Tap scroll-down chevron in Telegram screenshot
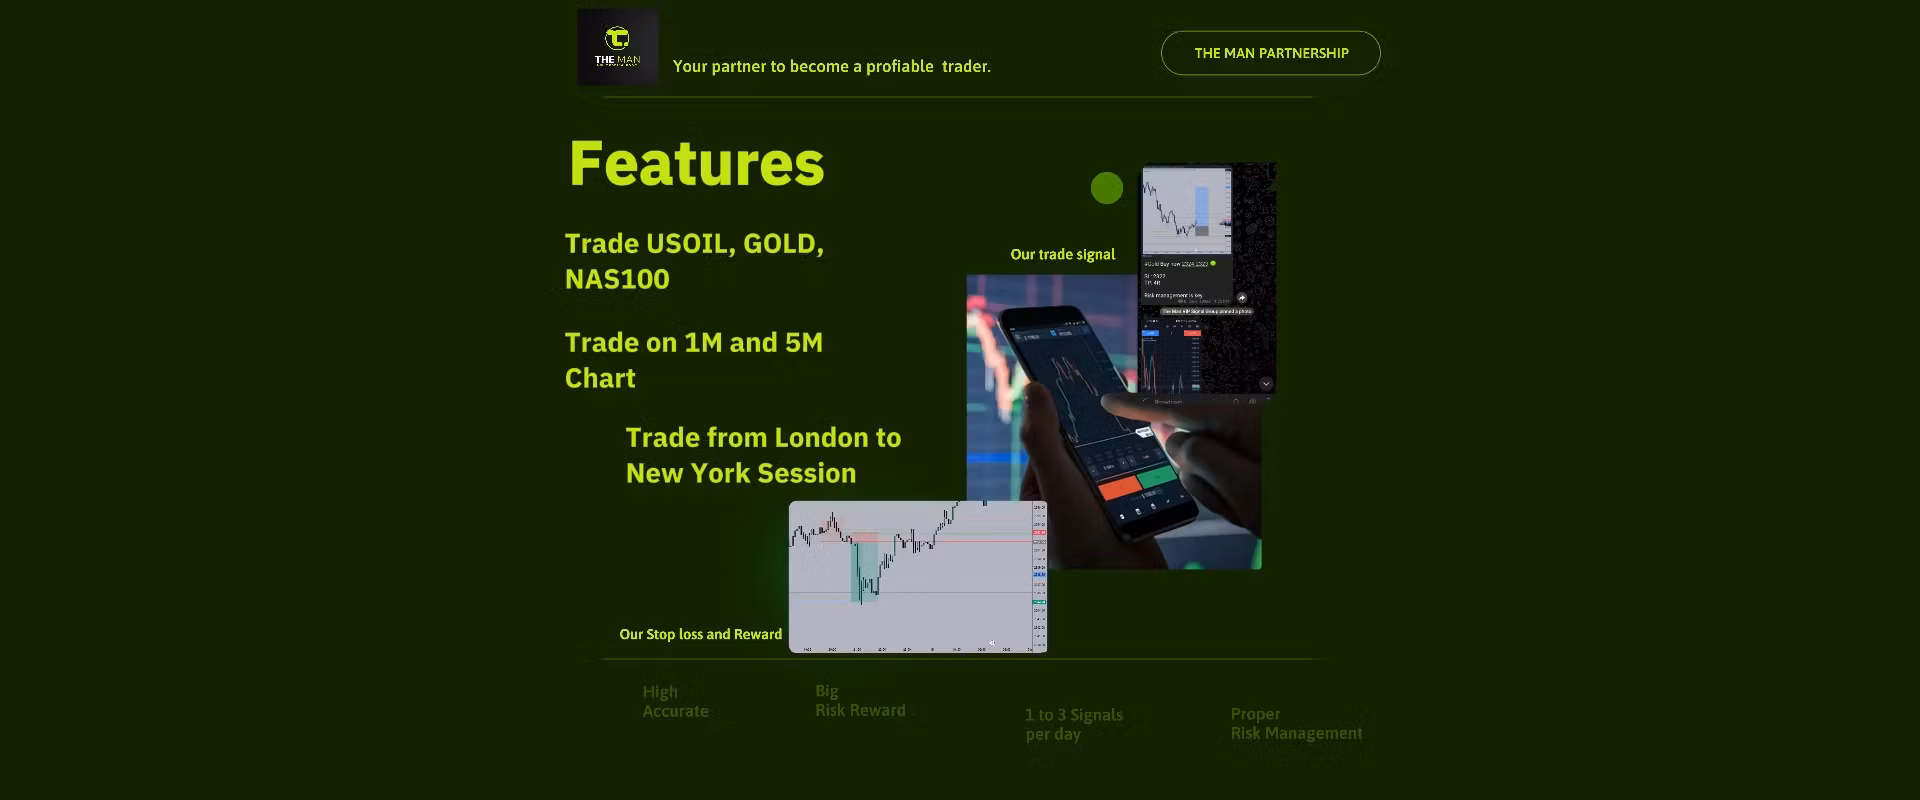 (1265, 383)
